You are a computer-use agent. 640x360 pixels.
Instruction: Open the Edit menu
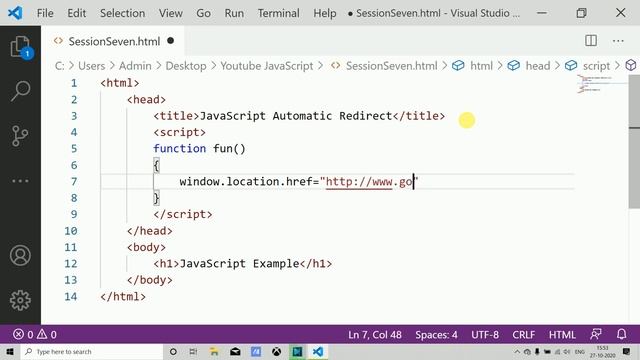pos(76,13)
